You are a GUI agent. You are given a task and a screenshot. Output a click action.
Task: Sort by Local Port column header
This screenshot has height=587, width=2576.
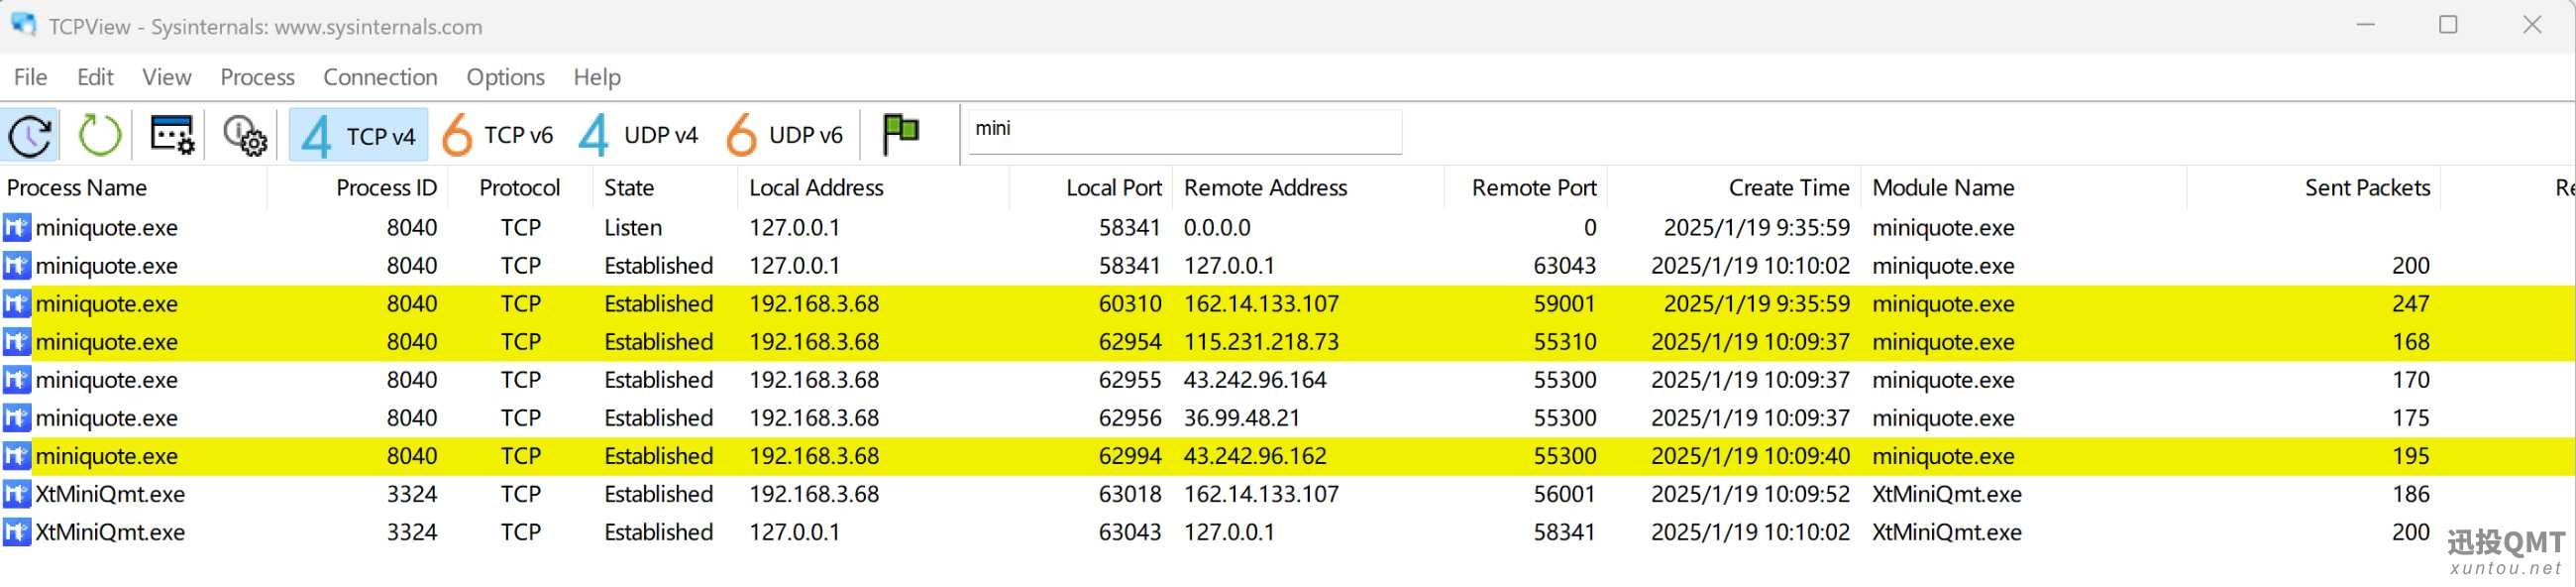1113,188
